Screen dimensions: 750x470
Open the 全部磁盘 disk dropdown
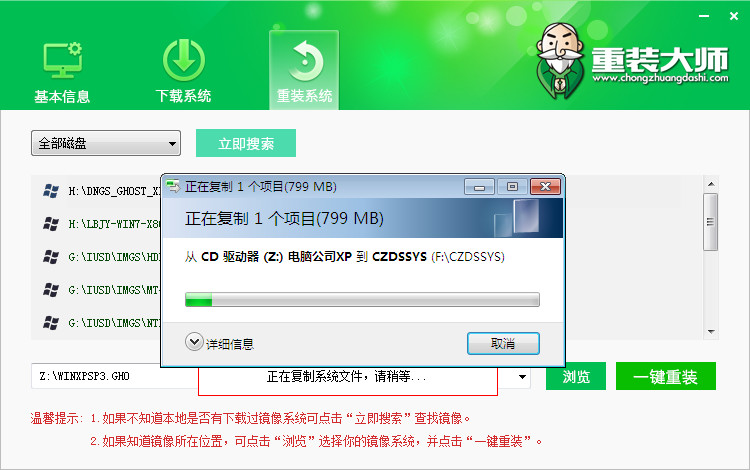[106, 143]
